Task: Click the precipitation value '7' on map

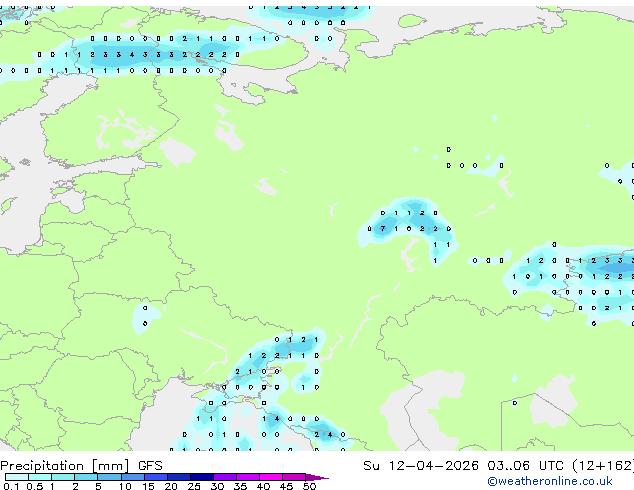Action: 383,228
